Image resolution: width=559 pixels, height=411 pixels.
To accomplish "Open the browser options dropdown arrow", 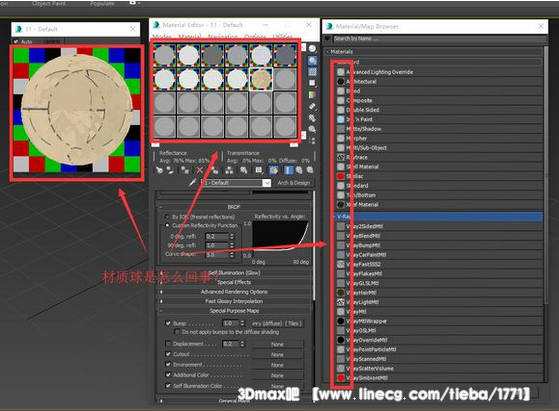I will pyautogui.click(x=328, y=38).
